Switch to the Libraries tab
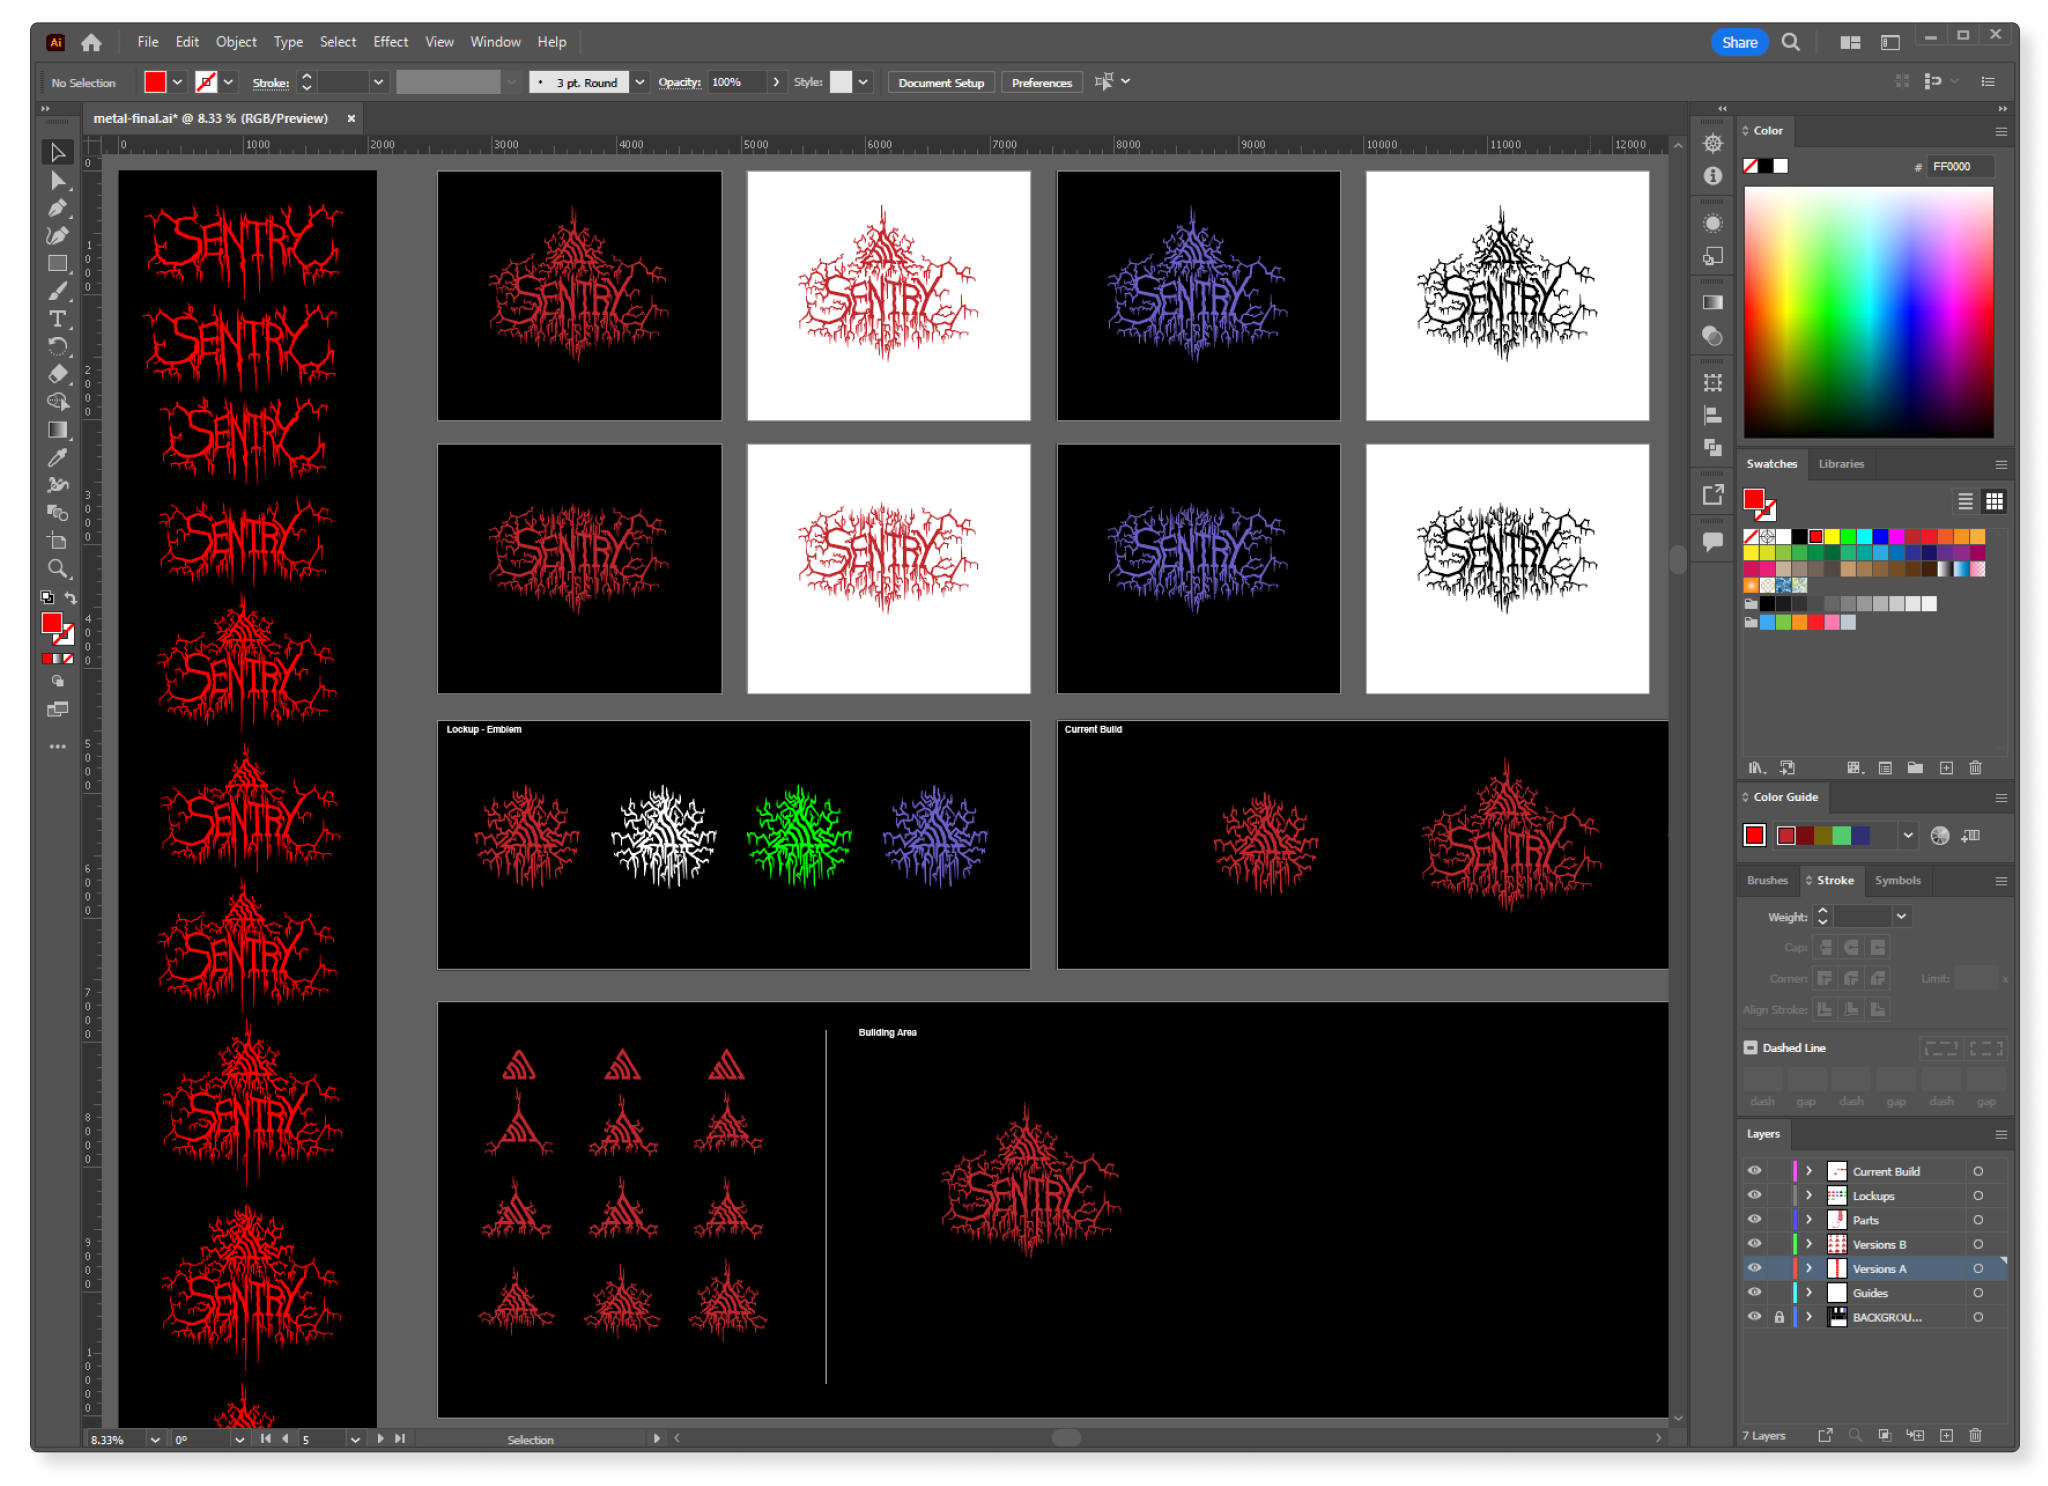Viewport: 2048px width, 1486px height. pyautogui.click(x=1841, y=463)
